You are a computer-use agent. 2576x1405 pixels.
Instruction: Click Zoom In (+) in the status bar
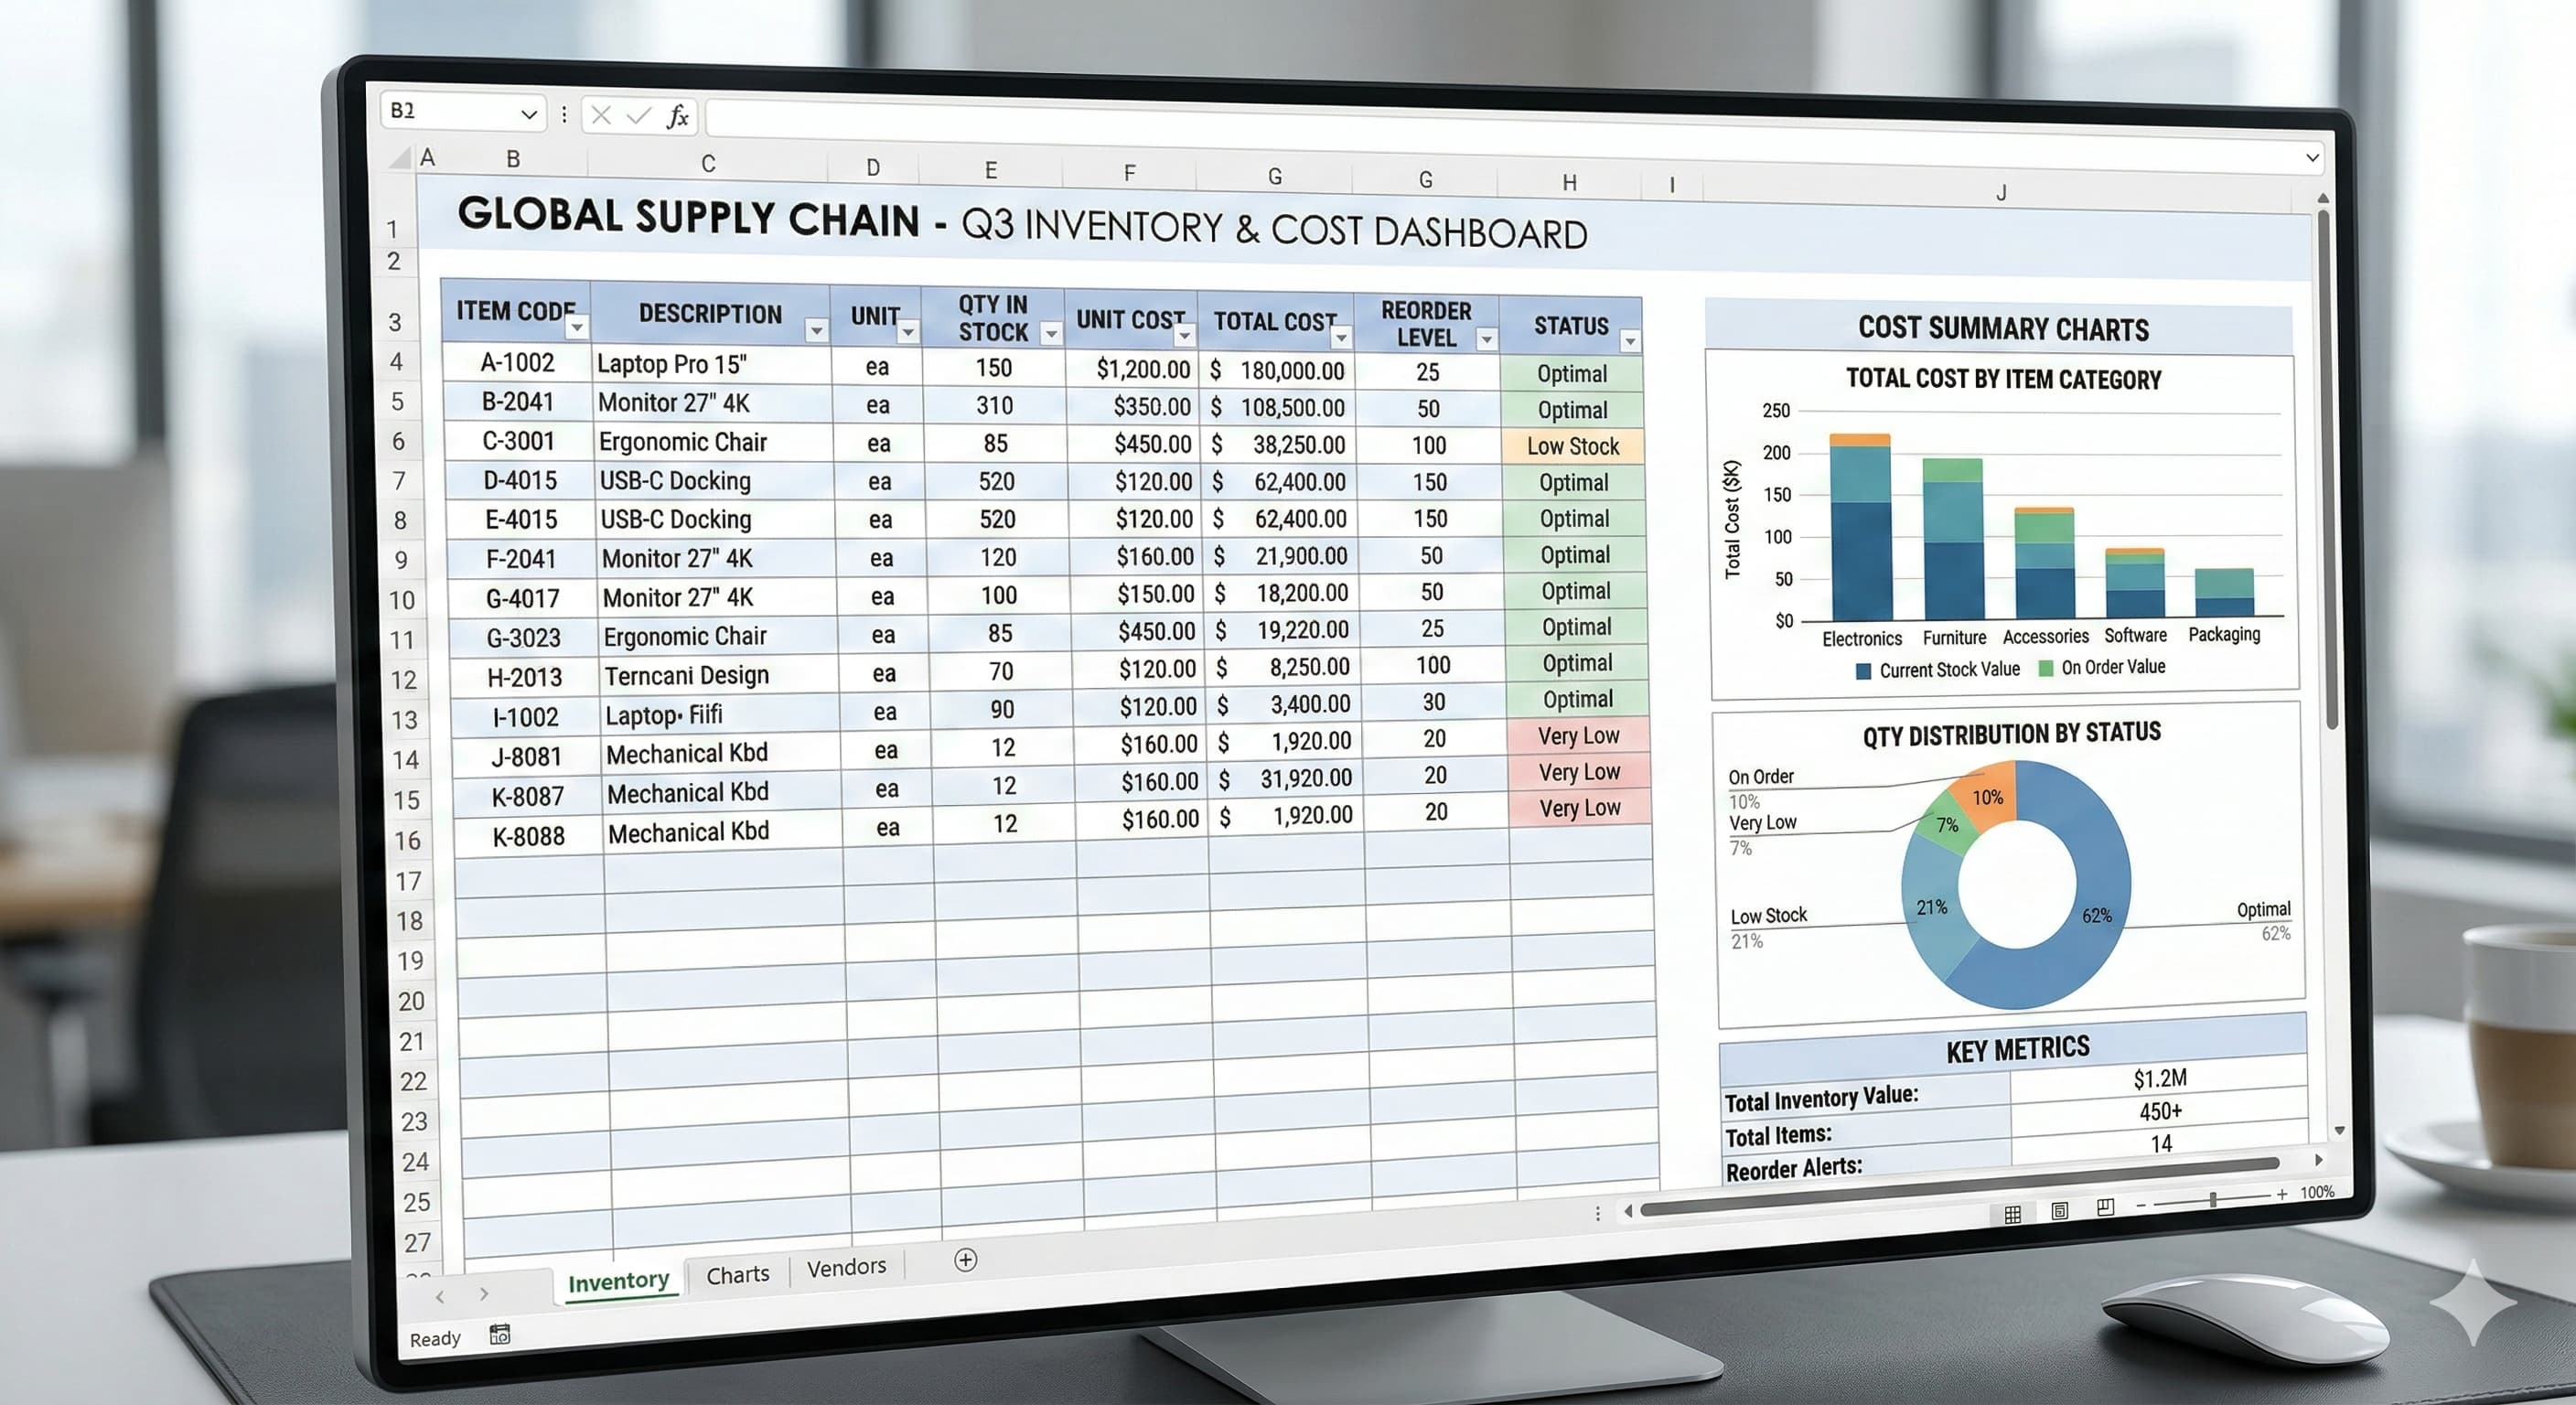tap(2283, 1193)
